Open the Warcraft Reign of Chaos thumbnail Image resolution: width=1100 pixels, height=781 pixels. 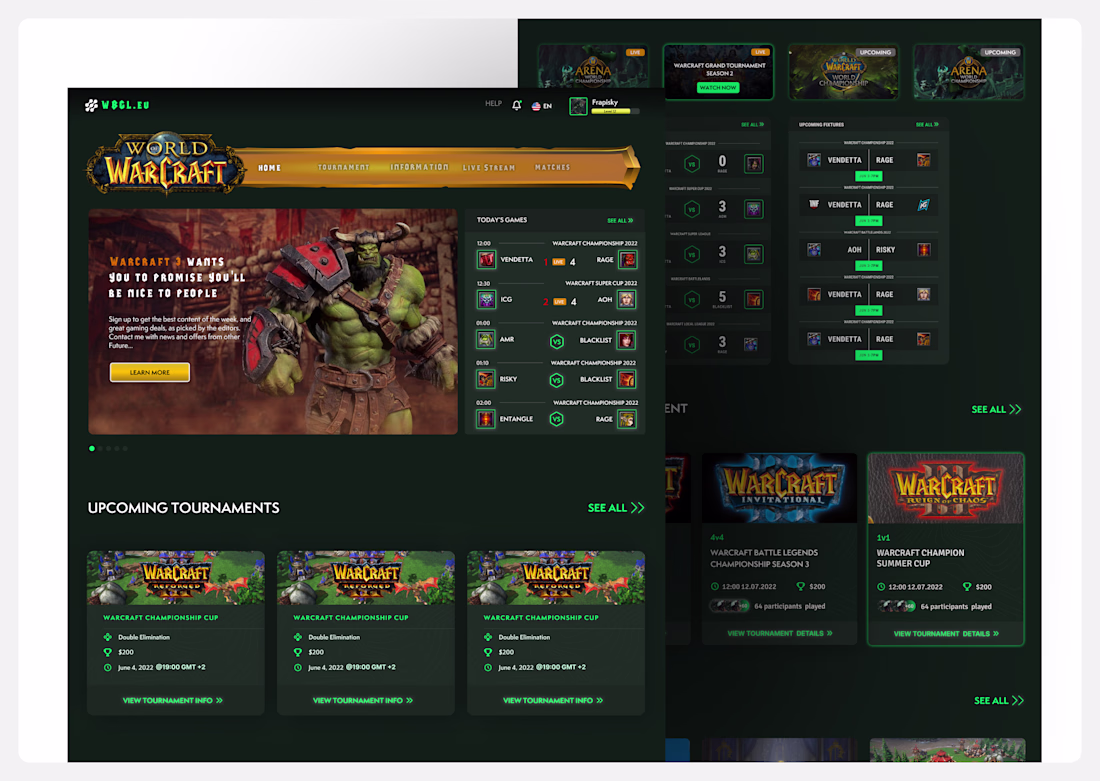point(946,488)
